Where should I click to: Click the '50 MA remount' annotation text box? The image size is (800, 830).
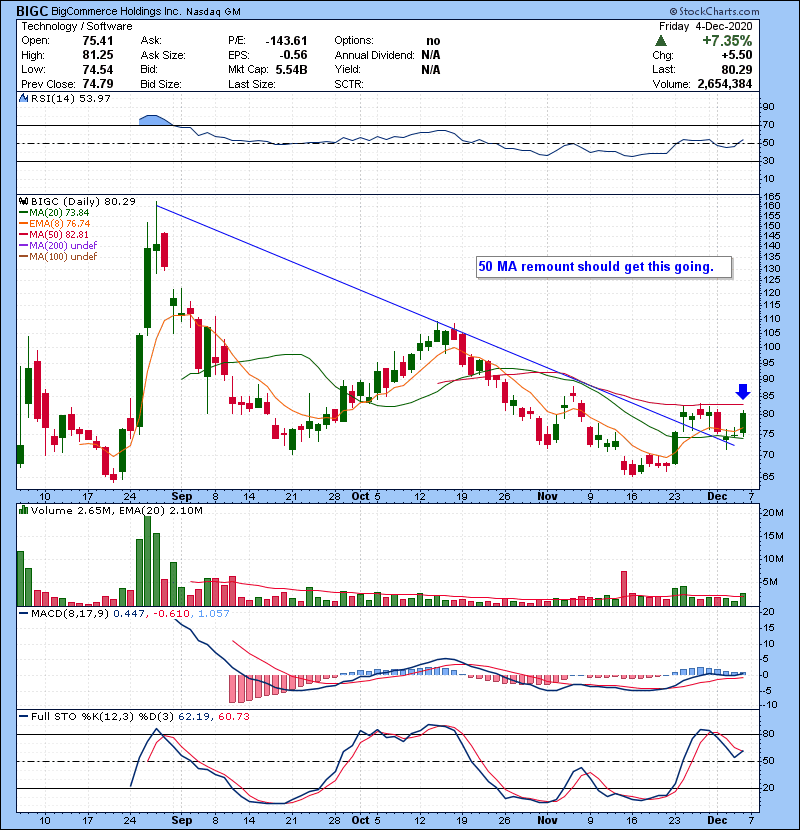point(604,267)
